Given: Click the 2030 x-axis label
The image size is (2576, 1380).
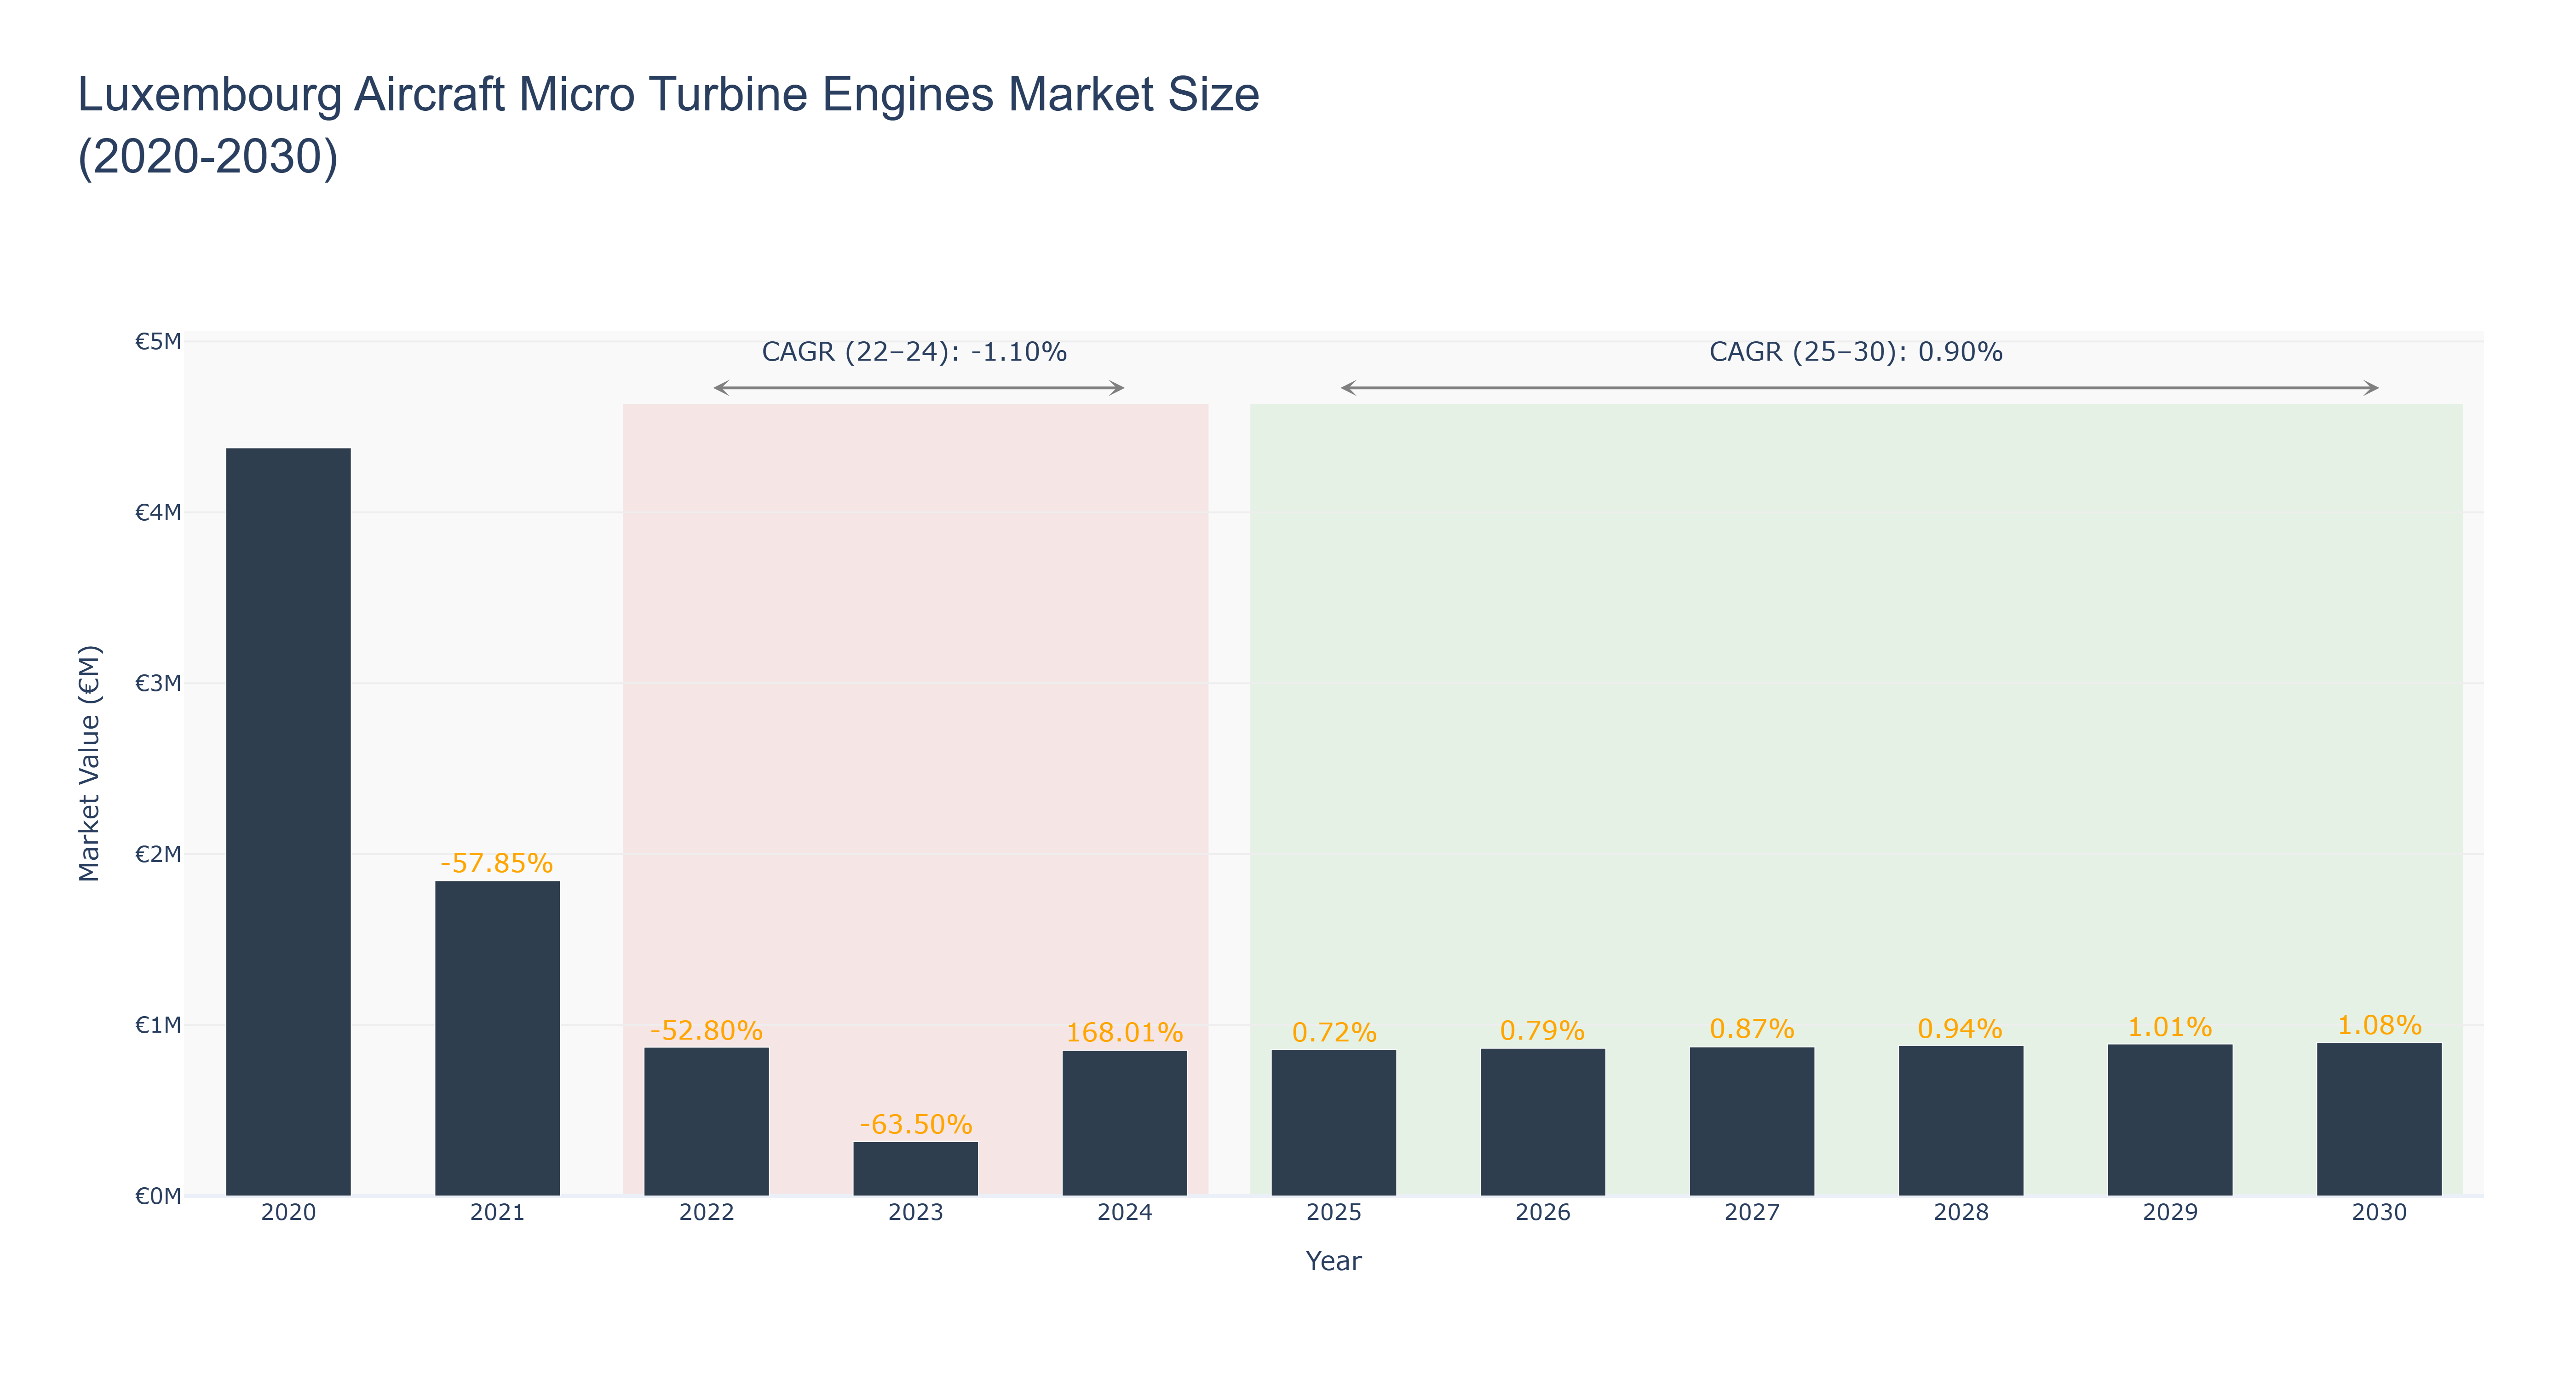Looking at the screenshot, I should pos(2378,1212).
